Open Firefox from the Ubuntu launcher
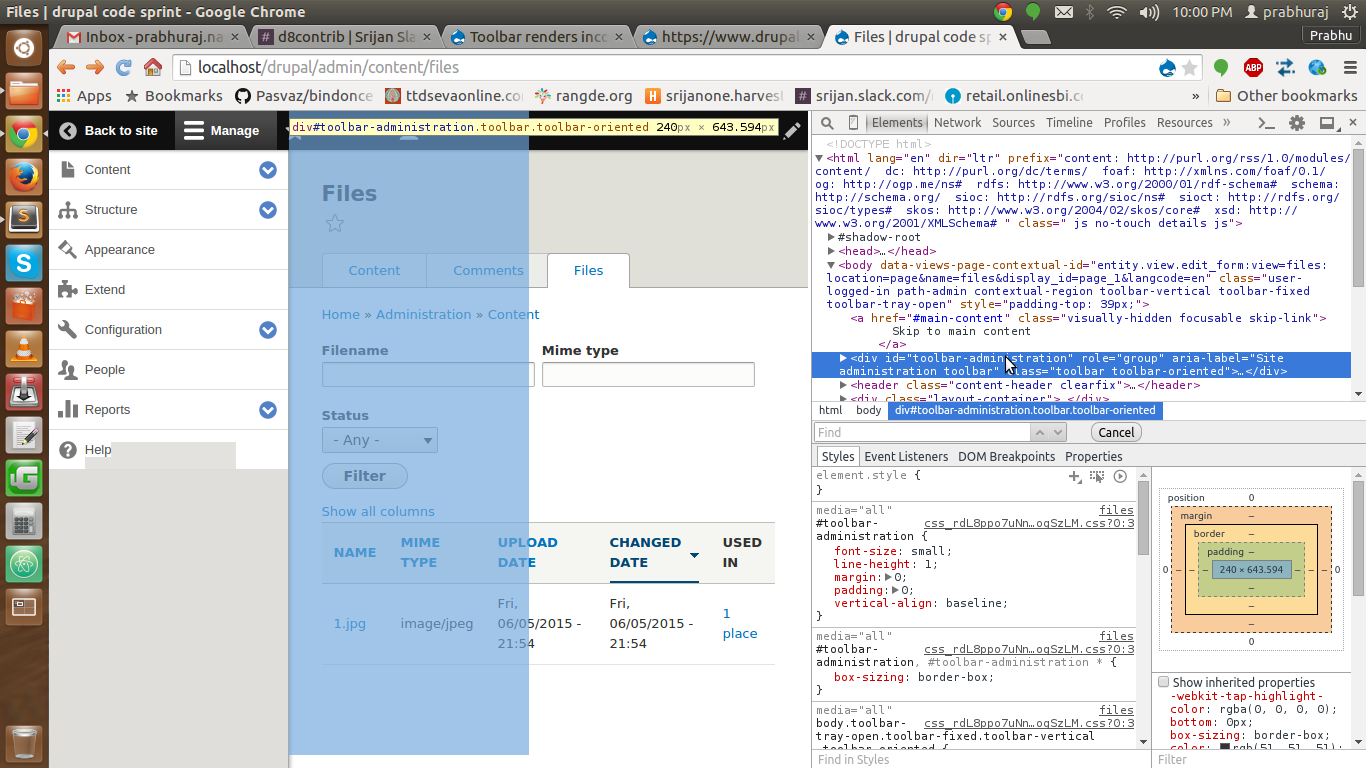The width and height of the screenshot is (1366, 768). tap(24, 177)
